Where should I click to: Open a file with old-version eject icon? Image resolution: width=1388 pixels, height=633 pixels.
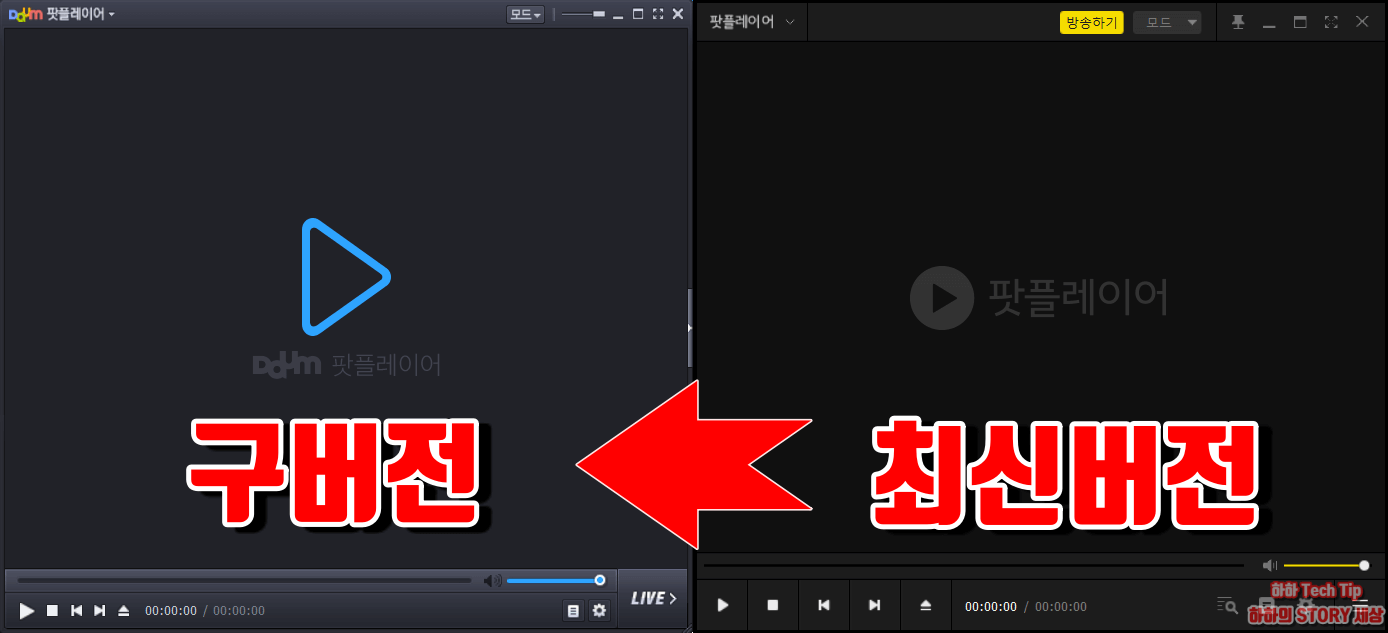point(124,610)
